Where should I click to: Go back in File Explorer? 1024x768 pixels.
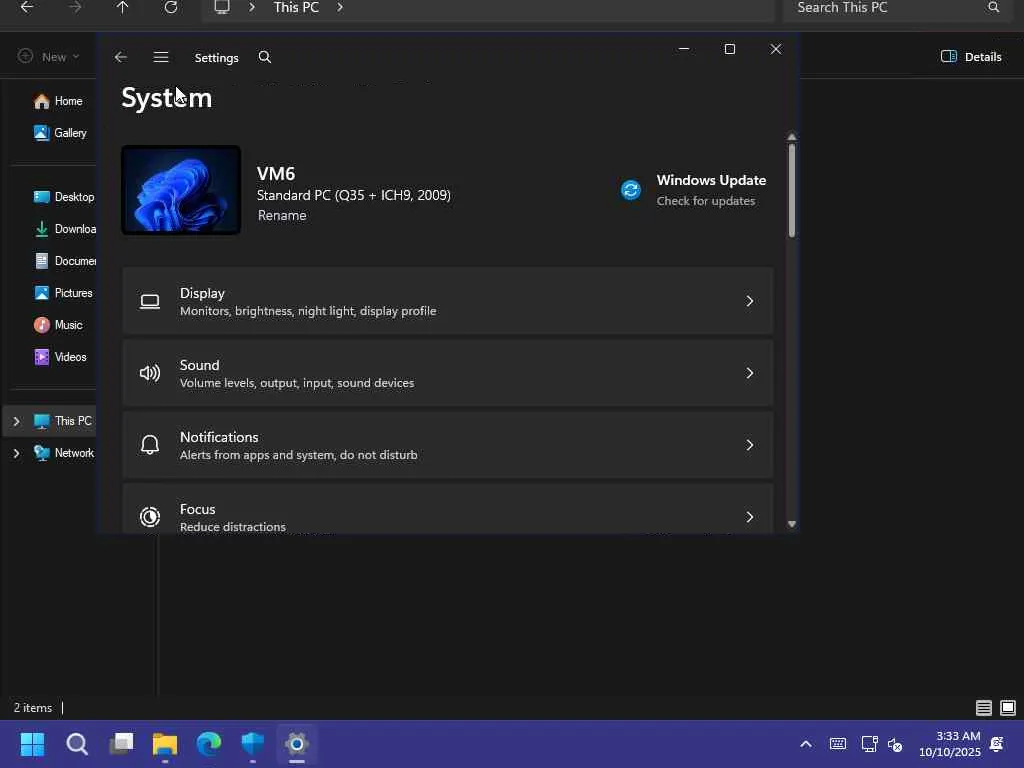pos(27,7)
